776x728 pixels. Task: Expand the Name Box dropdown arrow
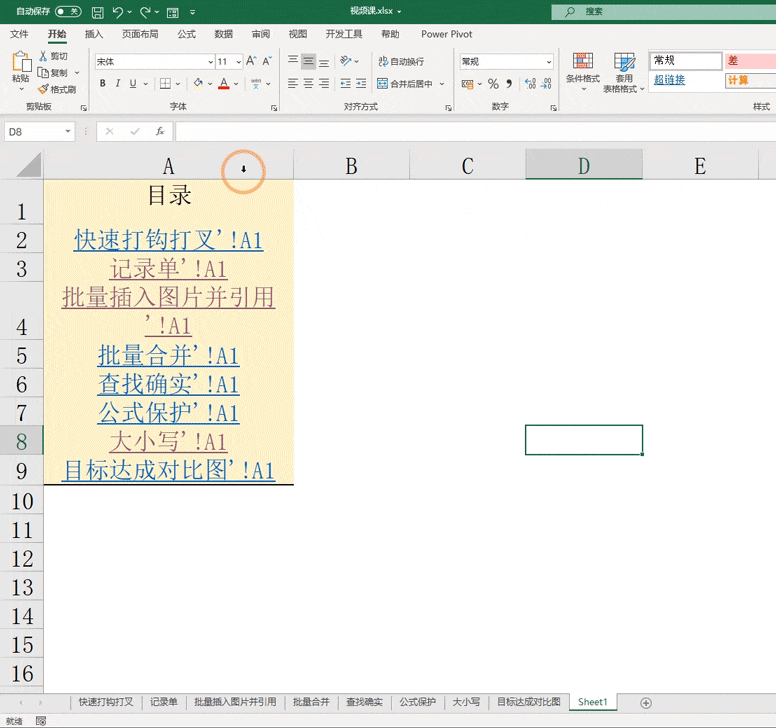click(68, 132)
